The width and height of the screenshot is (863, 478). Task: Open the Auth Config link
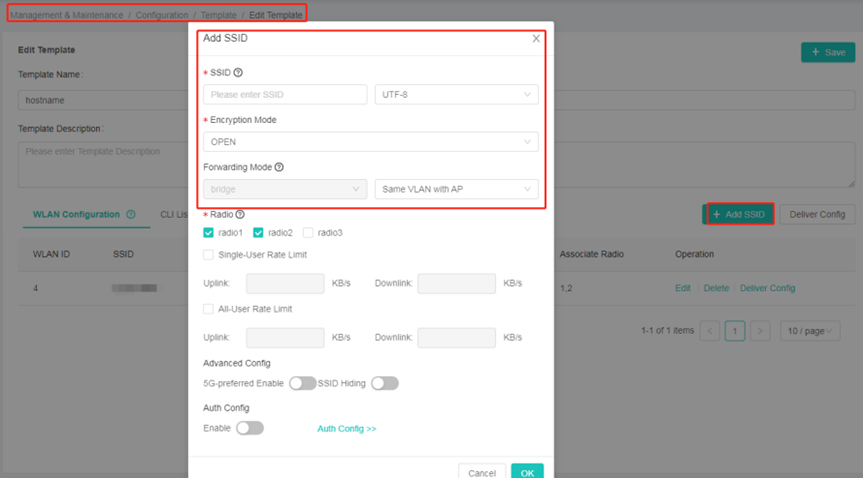[x=347, y=429]
